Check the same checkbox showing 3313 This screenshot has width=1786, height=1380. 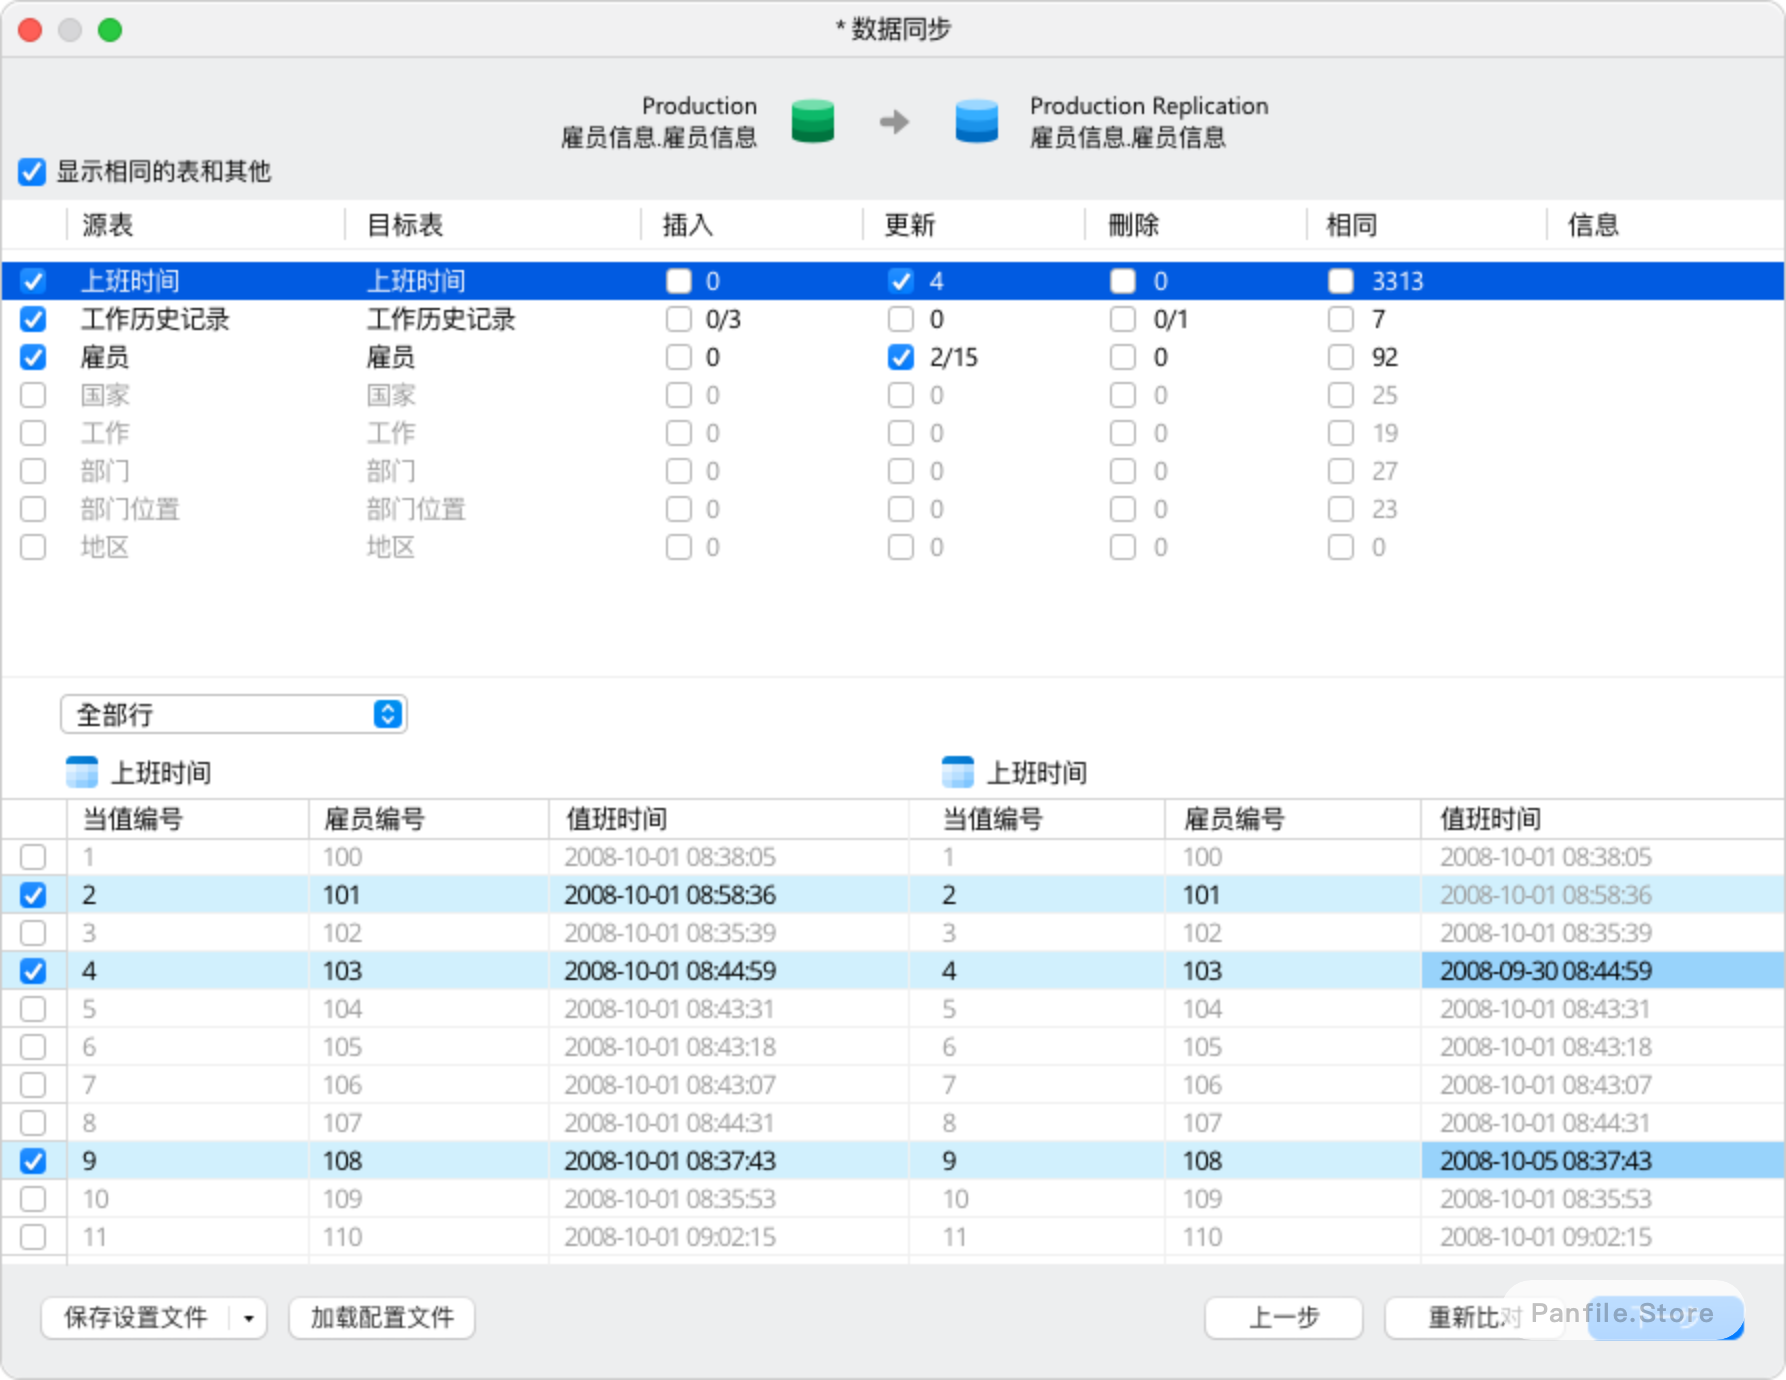1341,281
